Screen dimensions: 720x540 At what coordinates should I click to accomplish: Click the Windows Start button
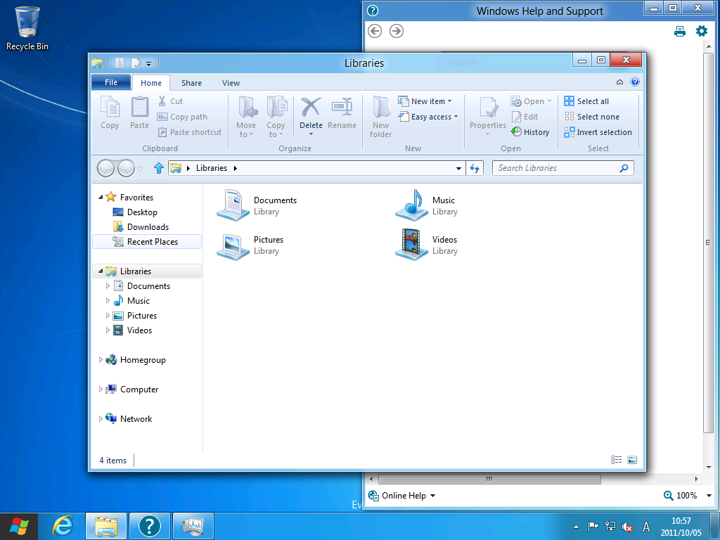pos(19,526)
